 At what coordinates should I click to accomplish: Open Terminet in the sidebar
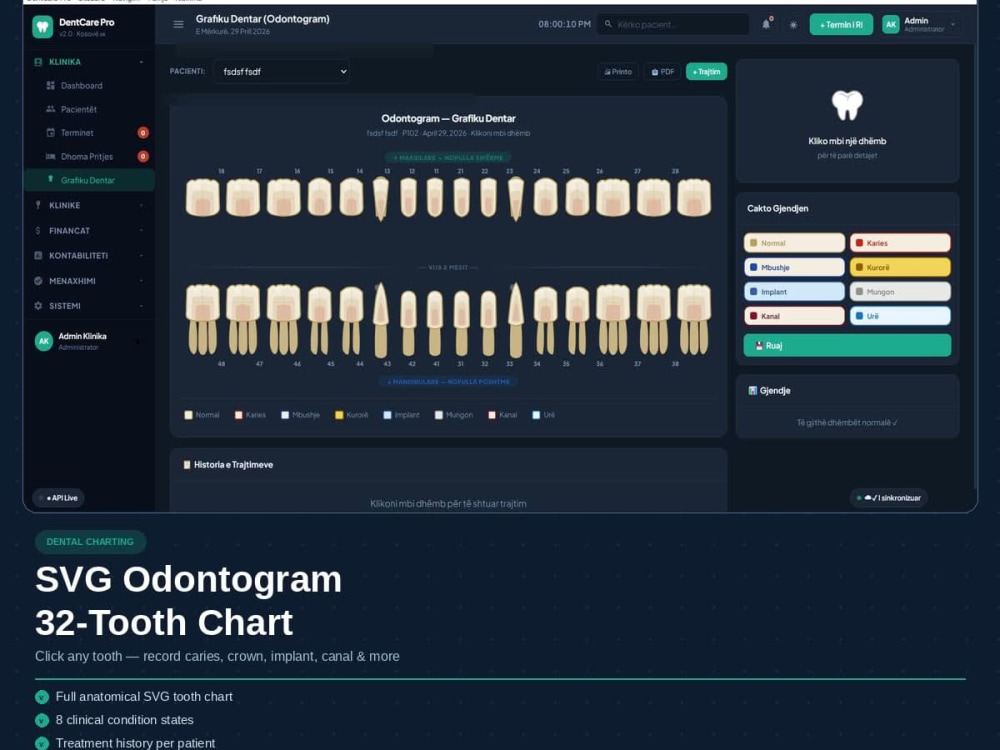(89, 133)
